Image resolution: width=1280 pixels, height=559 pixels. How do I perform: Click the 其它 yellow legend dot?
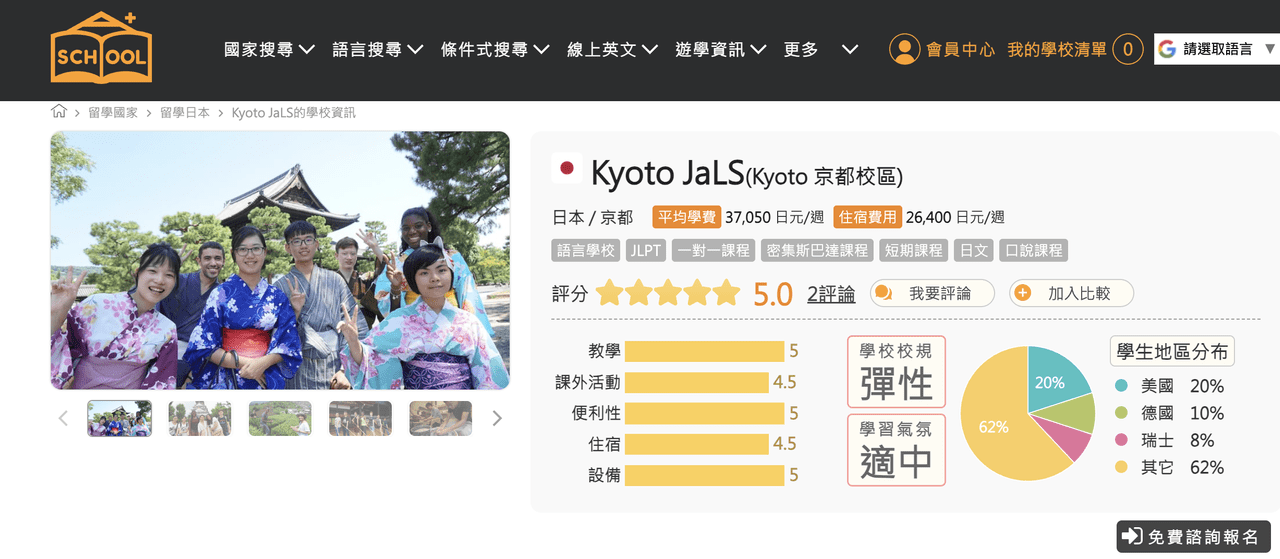pyautogui.click(x=1121, y=467)
